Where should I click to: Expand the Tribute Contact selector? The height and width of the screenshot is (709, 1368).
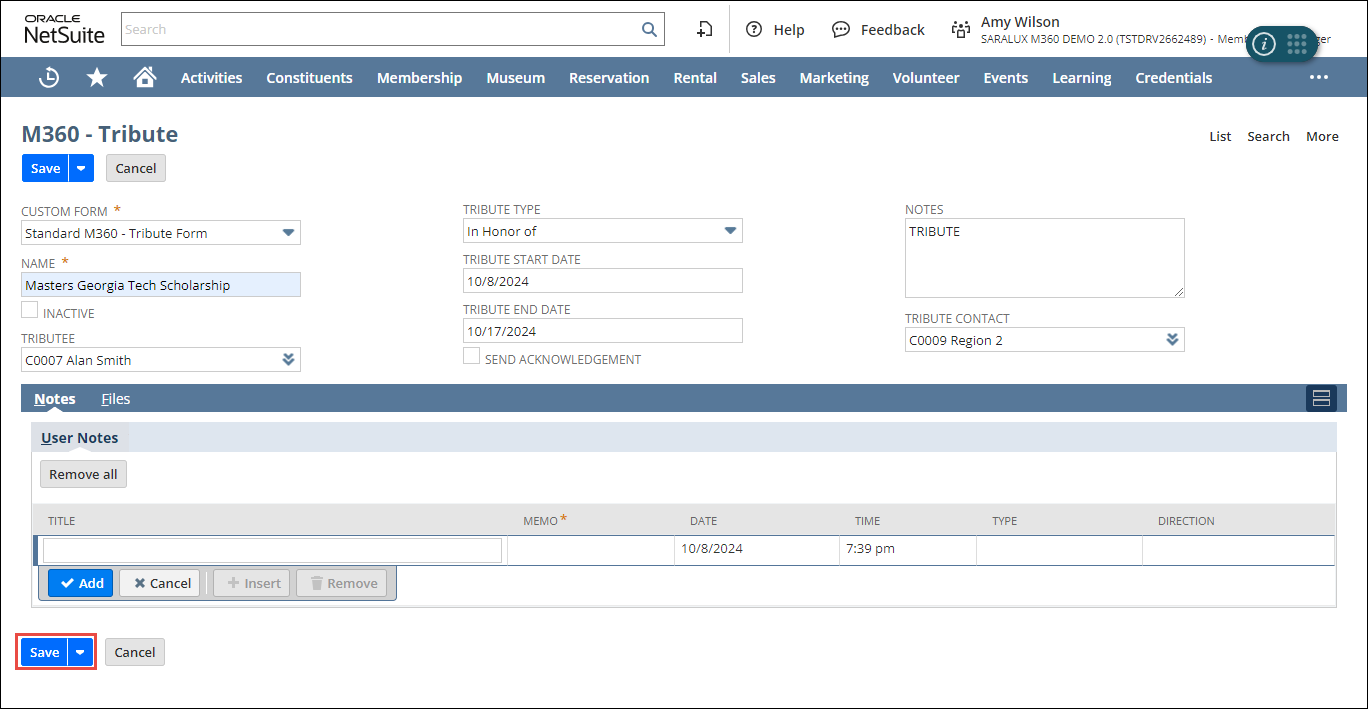[1172, 340]
